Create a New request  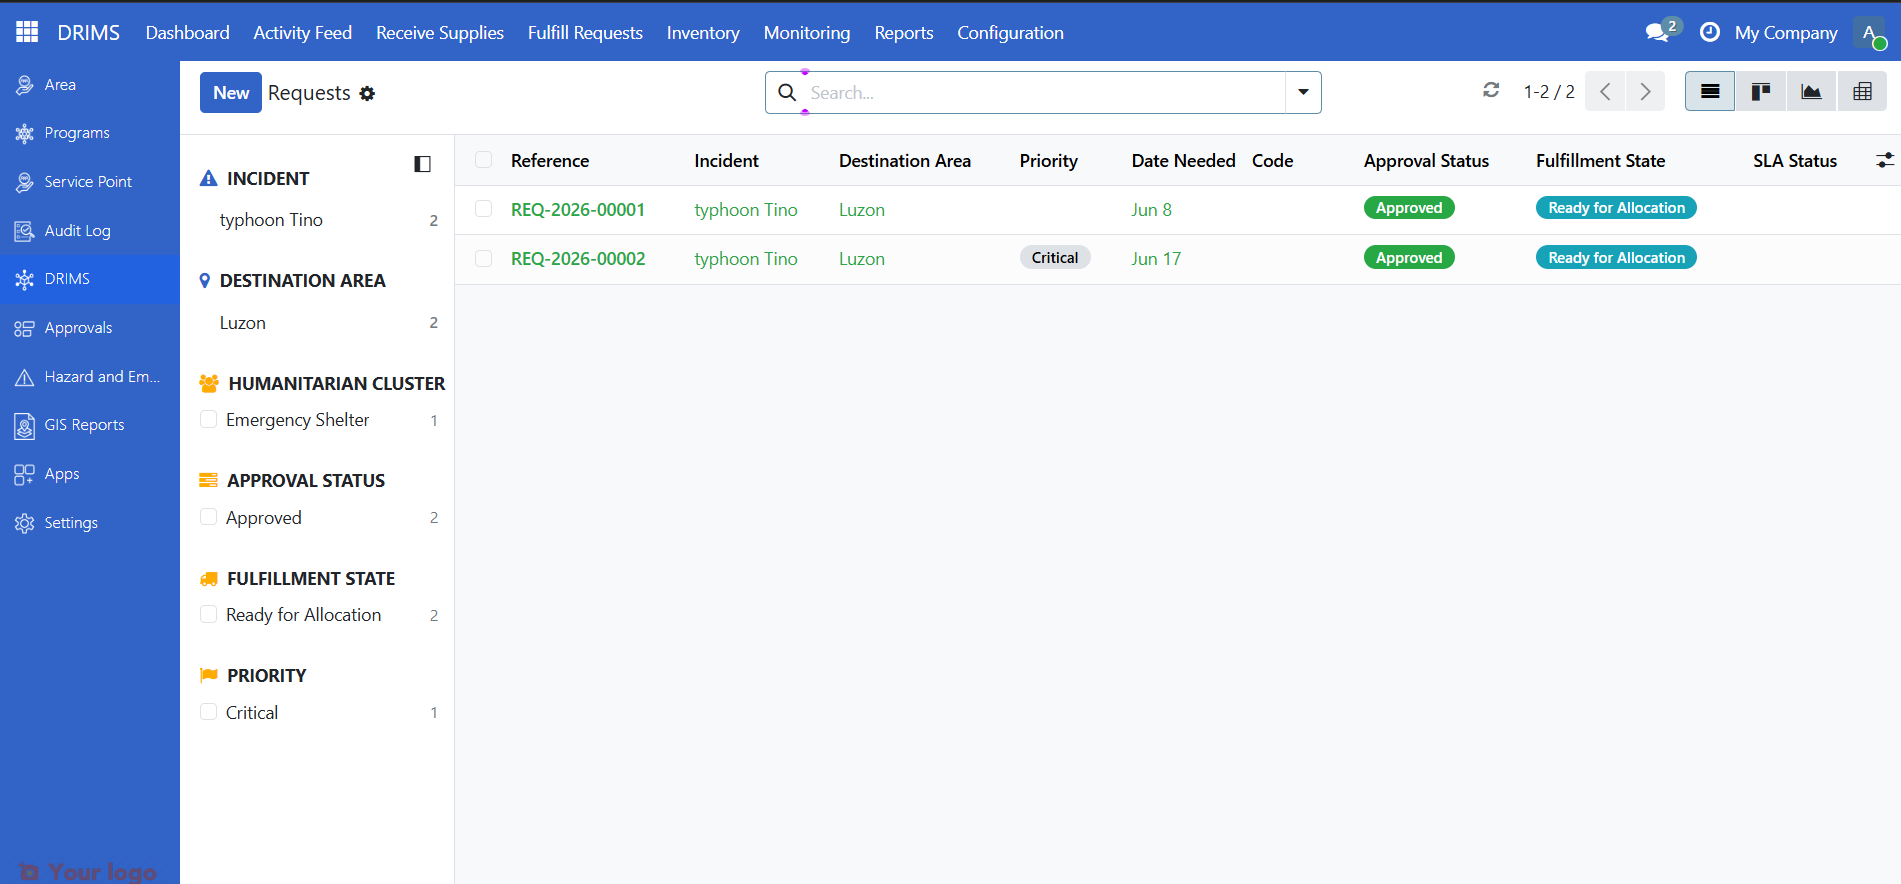(x=231, y=92)
